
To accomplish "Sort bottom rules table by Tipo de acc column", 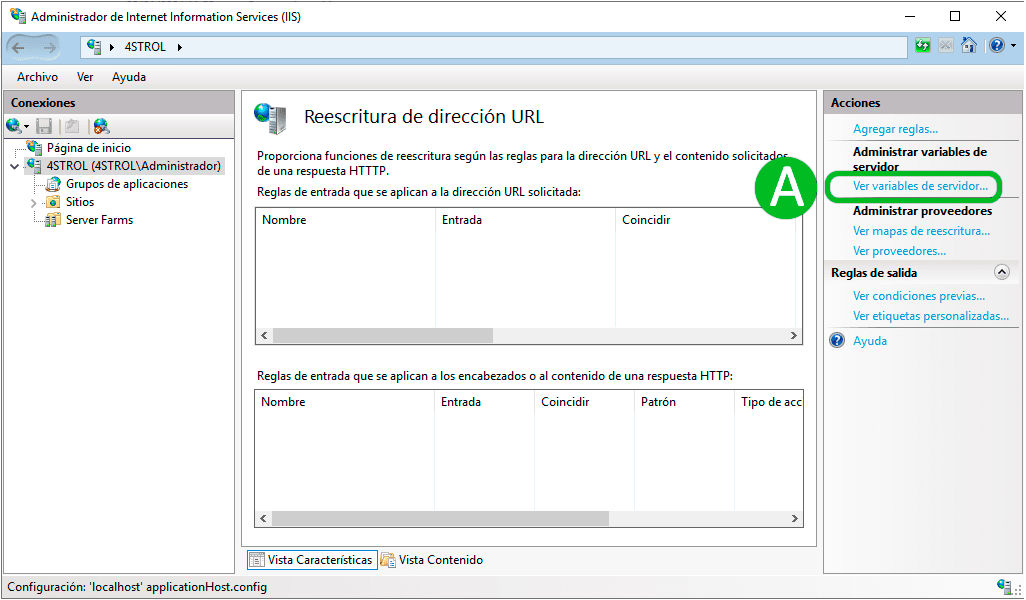I will pyautogui.click(x=770, y=402).
